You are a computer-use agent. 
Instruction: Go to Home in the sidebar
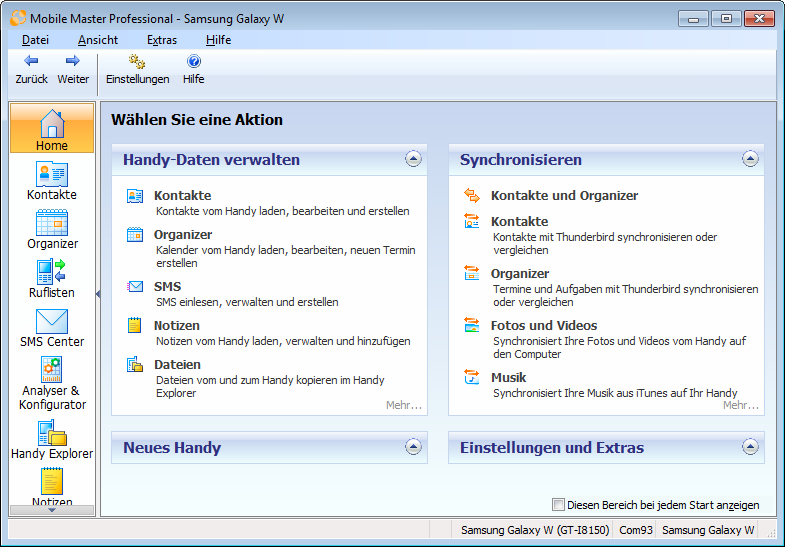tap(51, 128)
